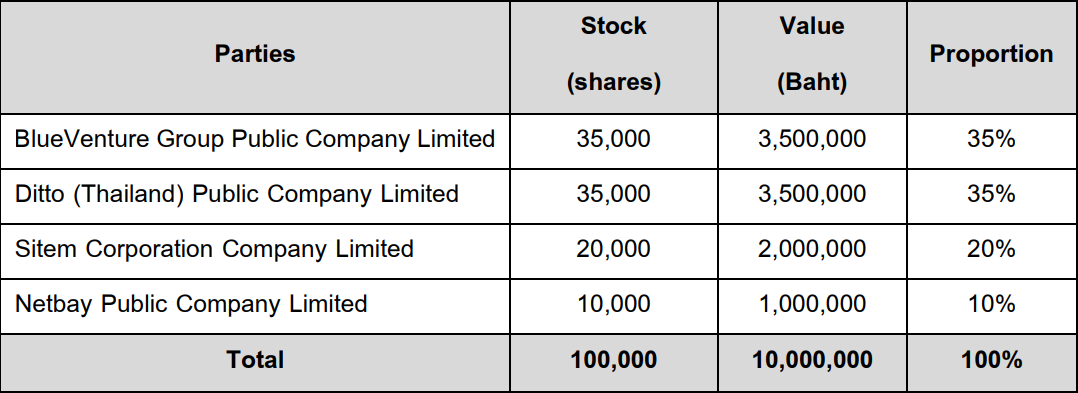Click Sitem's 20% proportion cell
The height and width of the screenshot is (393, 1078).
992,249
